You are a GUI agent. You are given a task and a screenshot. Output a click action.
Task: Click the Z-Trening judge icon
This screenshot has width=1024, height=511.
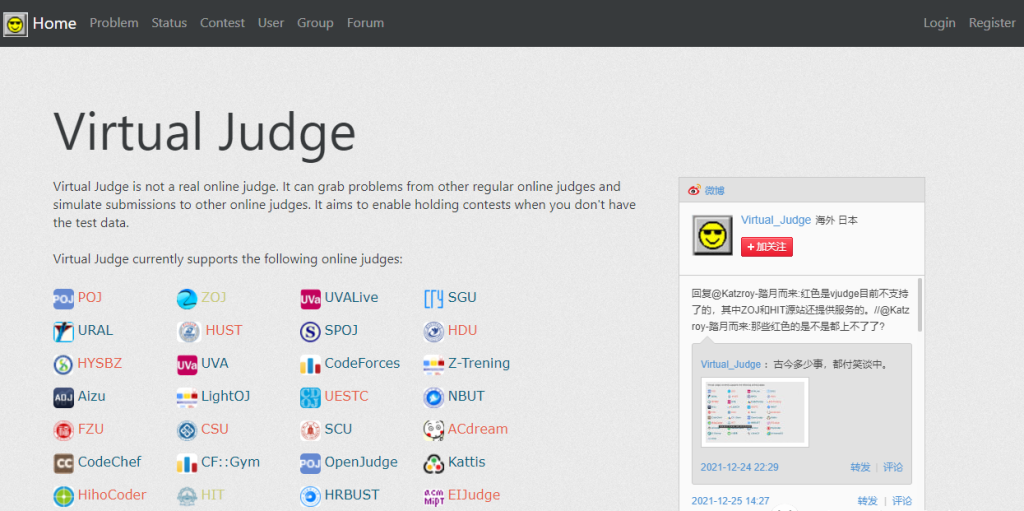pos(434,364)
